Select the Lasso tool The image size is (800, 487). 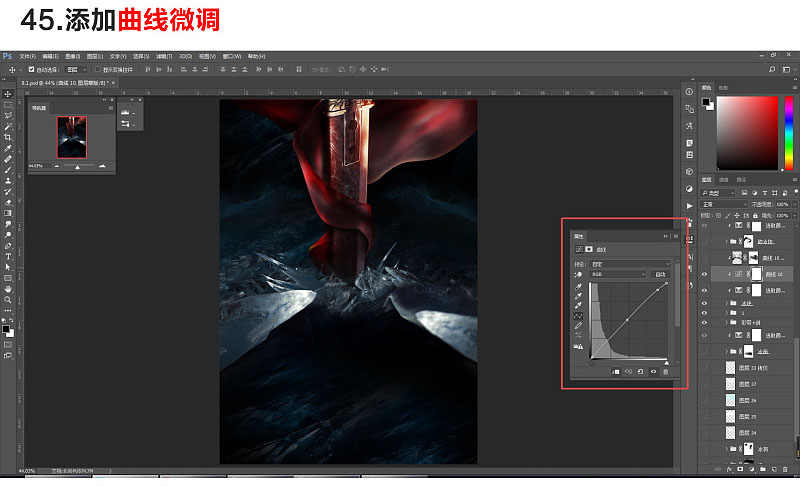click(x=8, y=116)
